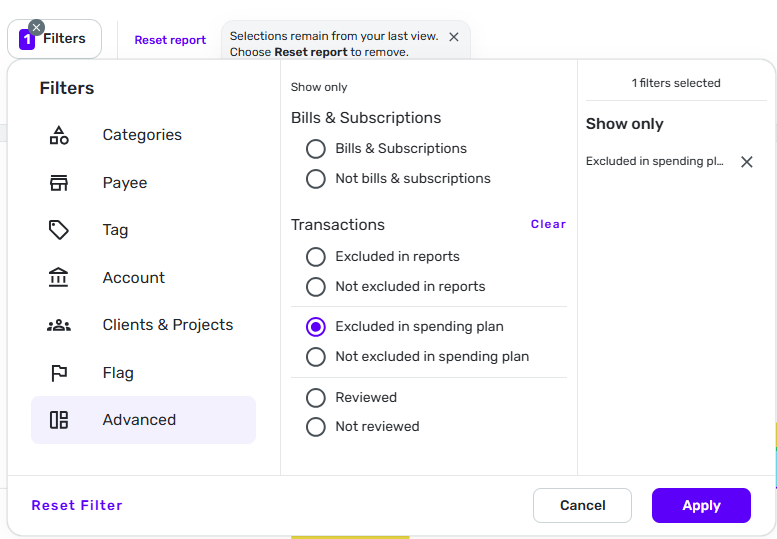This screenshot has width=777, height=539.
Task: Click the Advanced layout icon
Action: (x=59, y=420)
